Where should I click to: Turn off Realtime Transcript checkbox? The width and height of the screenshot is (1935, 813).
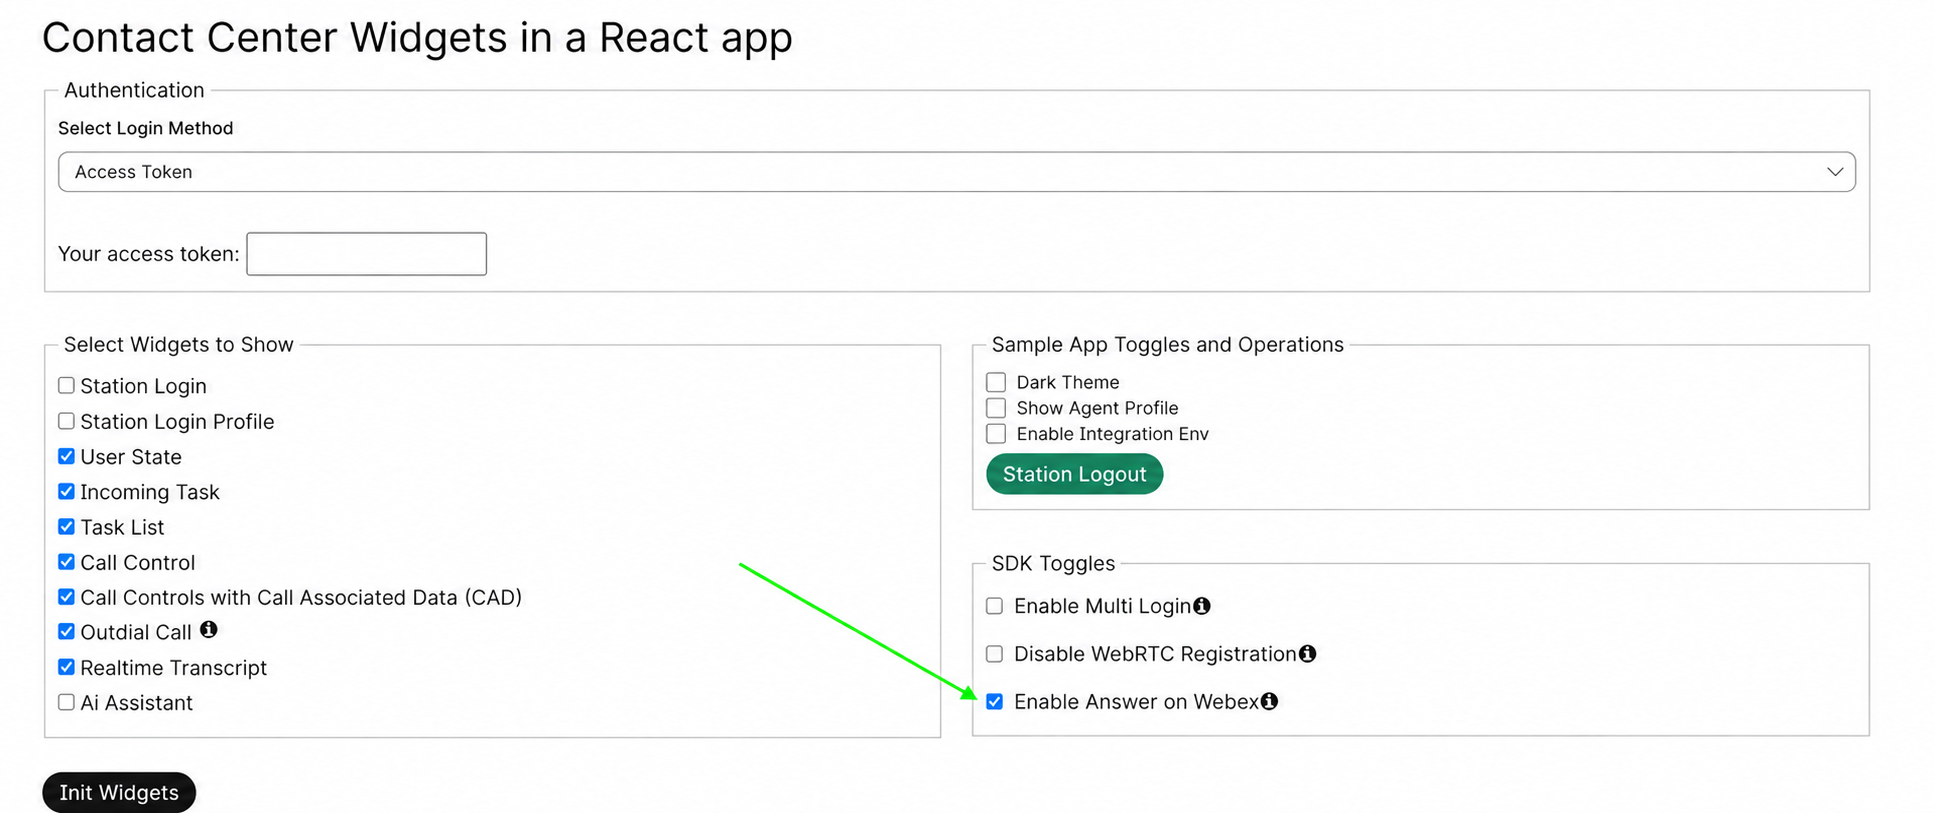(66, 667)
